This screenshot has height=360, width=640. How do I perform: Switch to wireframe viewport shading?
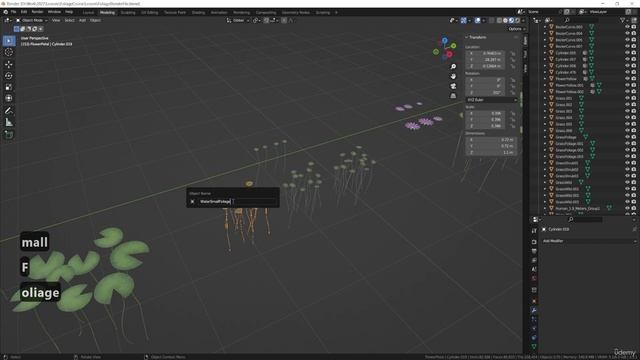click(x=499, y=20)
